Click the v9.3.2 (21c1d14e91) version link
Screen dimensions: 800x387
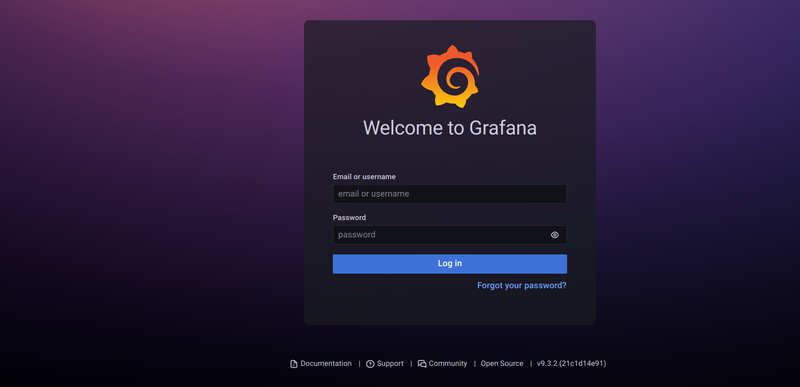(x=571, y=364)
